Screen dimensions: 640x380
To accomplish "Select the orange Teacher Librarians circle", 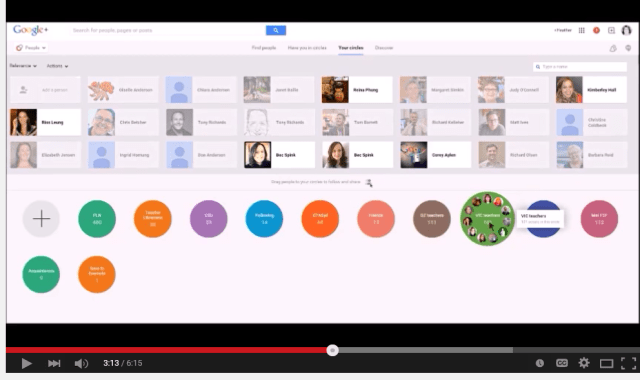I will tap(153, 219).
